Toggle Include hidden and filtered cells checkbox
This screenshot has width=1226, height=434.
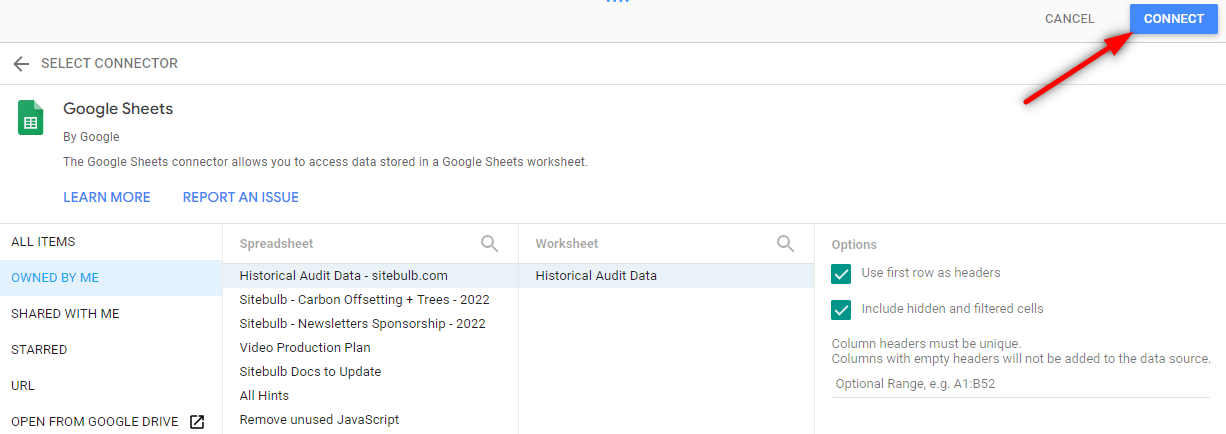[x=841, y=309]
